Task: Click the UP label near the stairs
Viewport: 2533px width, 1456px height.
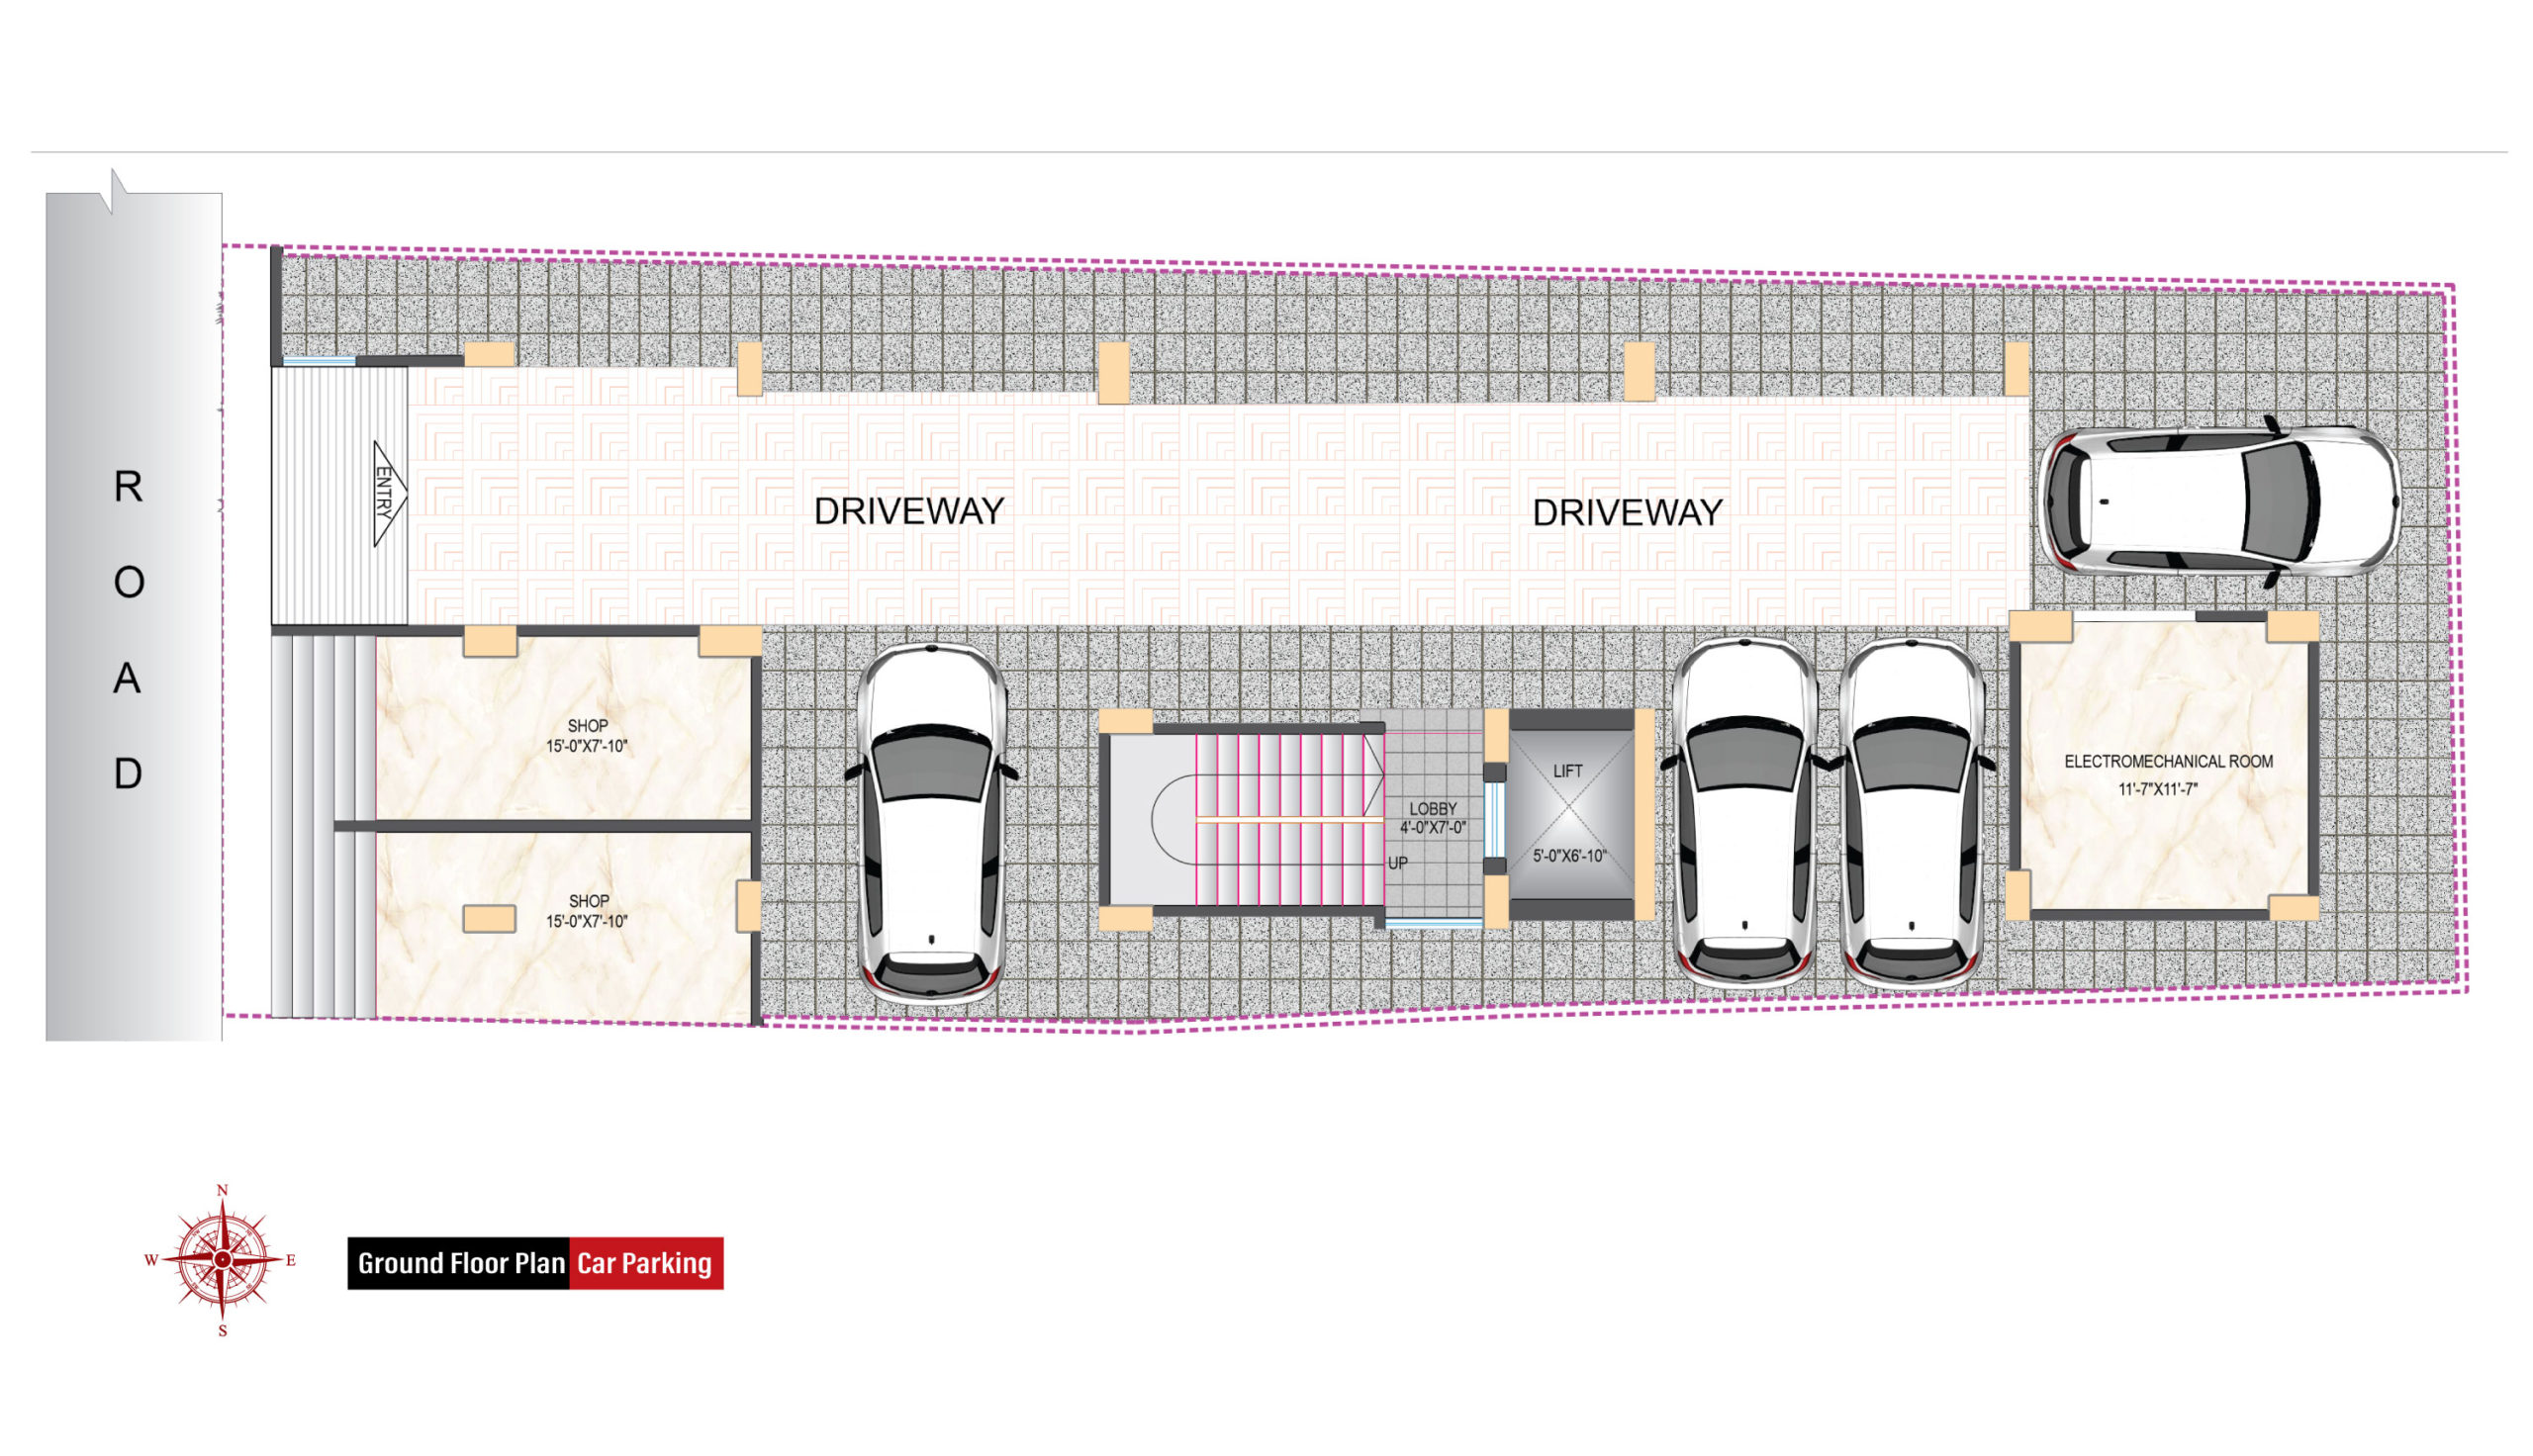Action: click(1397, 863)
